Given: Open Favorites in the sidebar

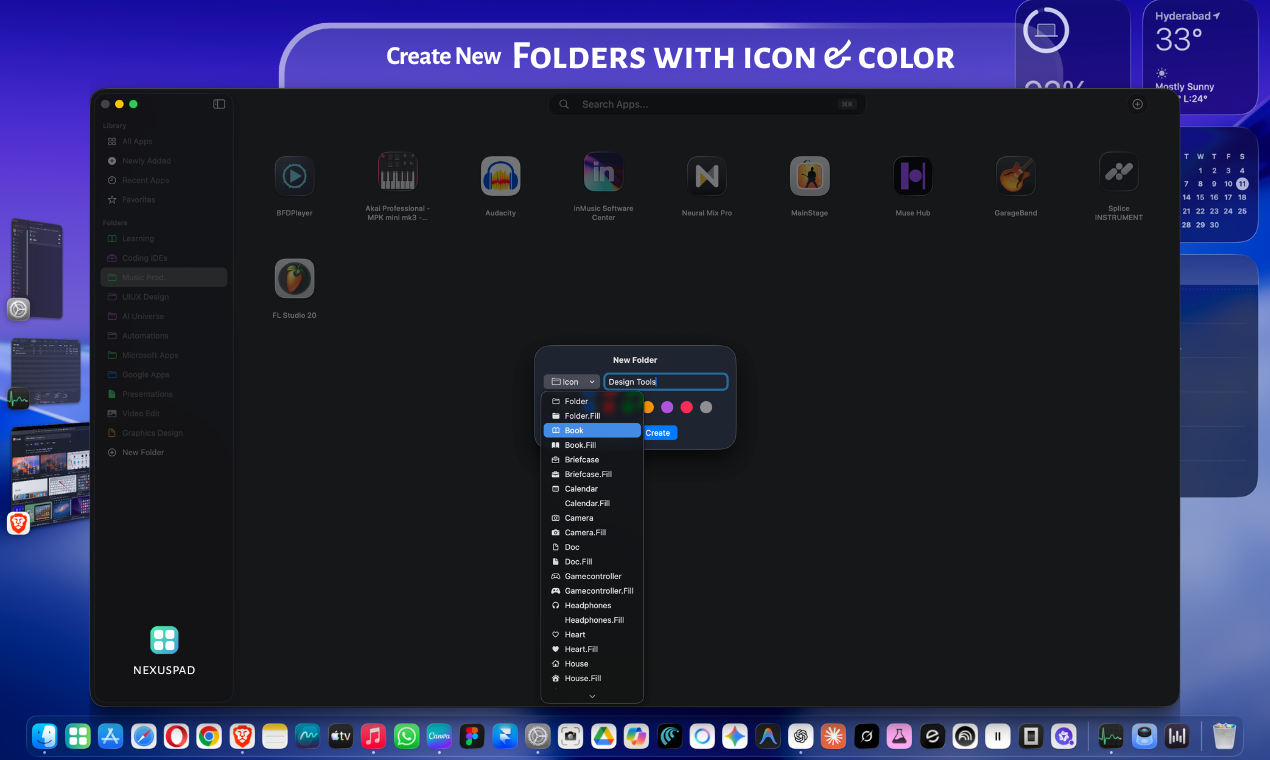Looking at the screenshot, I should tap(164, 200).
